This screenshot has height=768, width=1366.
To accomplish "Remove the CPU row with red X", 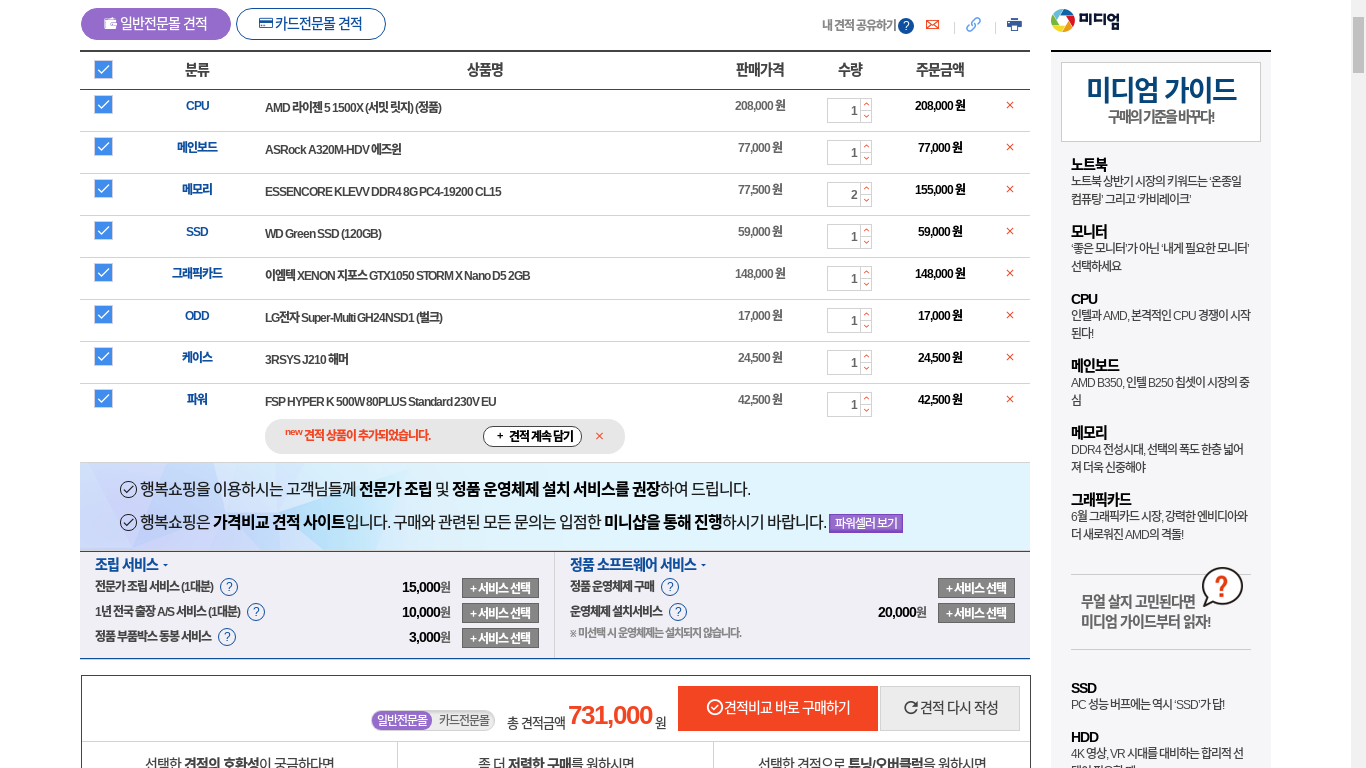I will point(1010,105).
